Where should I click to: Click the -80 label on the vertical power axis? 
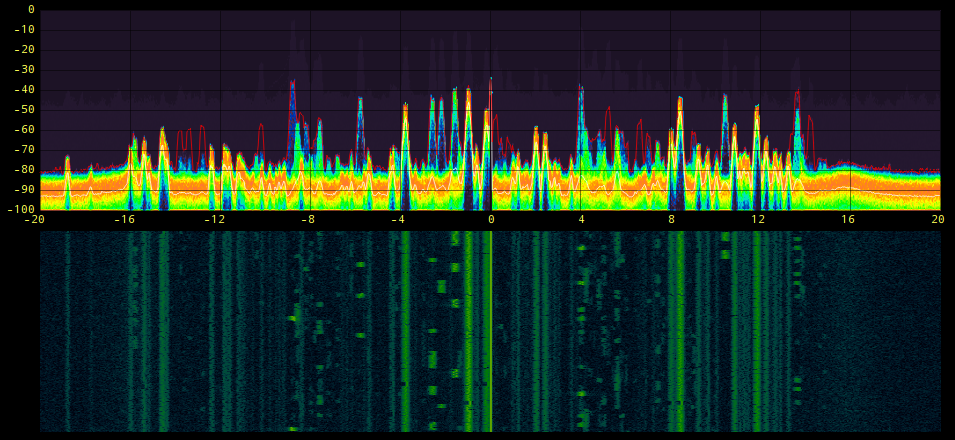pos(26,170)
